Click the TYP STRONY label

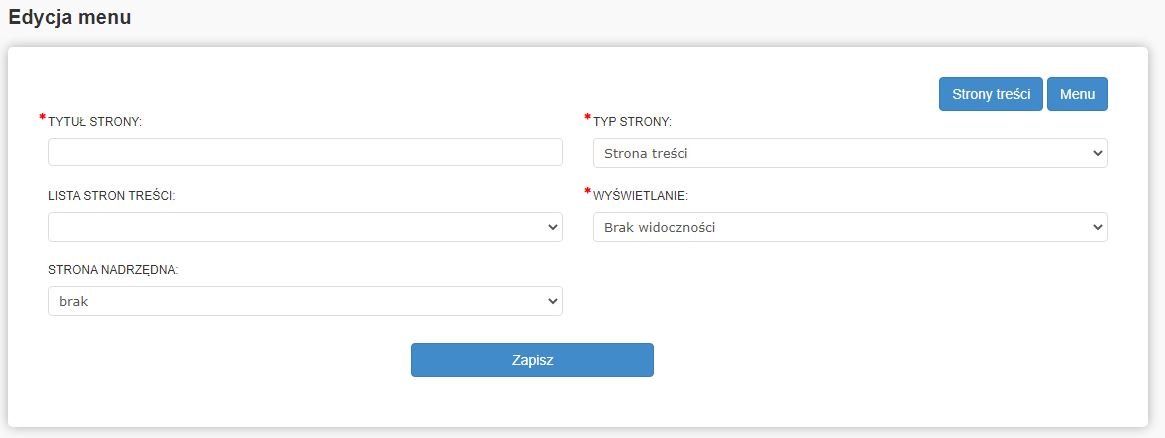point(632,122)
